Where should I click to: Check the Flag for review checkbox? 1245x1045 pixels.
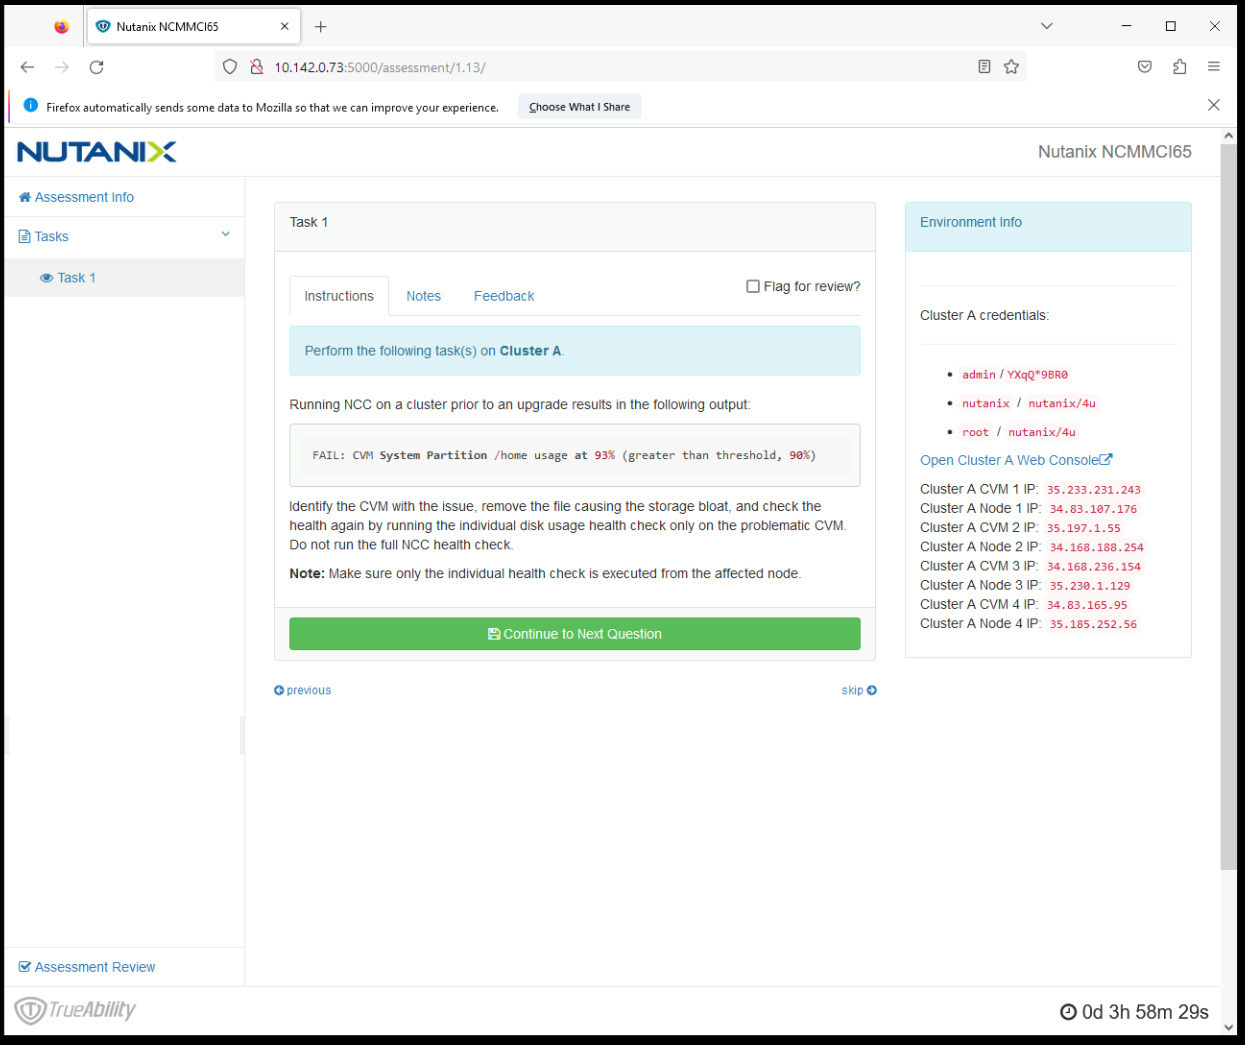[753, 286]
